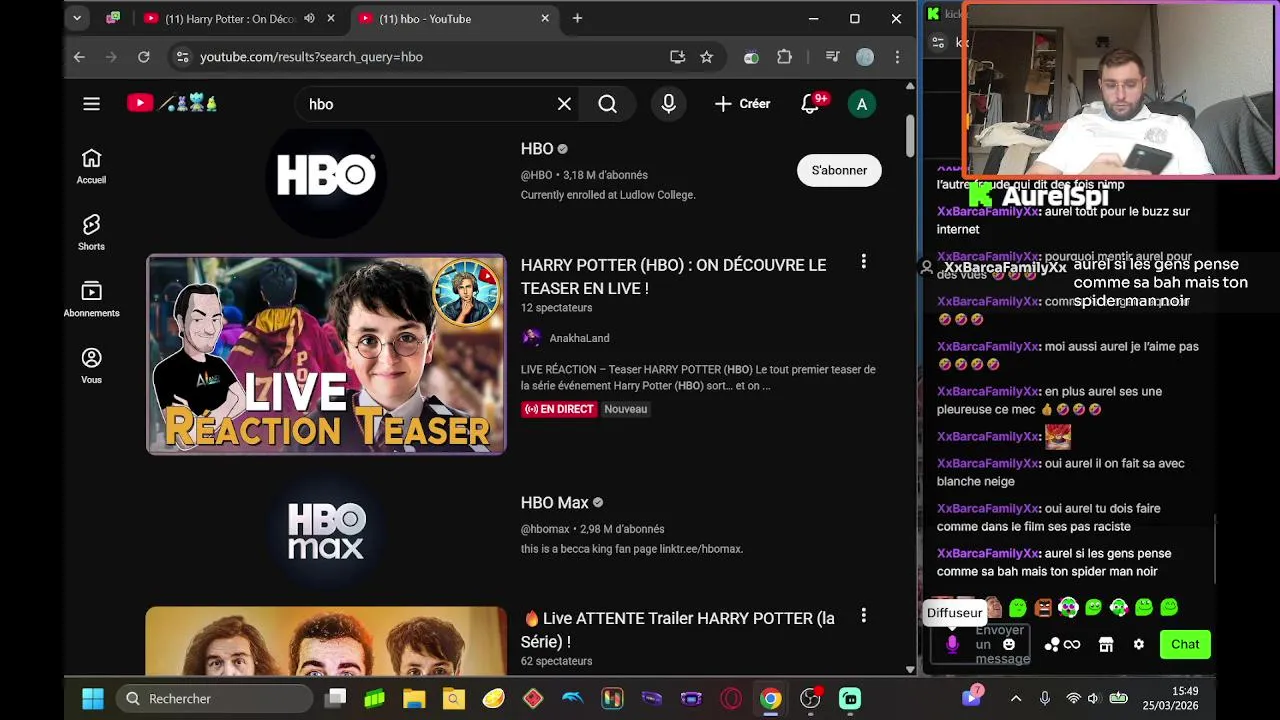
Task: Click the HBO Max channel logo
Action: point(326,530)
